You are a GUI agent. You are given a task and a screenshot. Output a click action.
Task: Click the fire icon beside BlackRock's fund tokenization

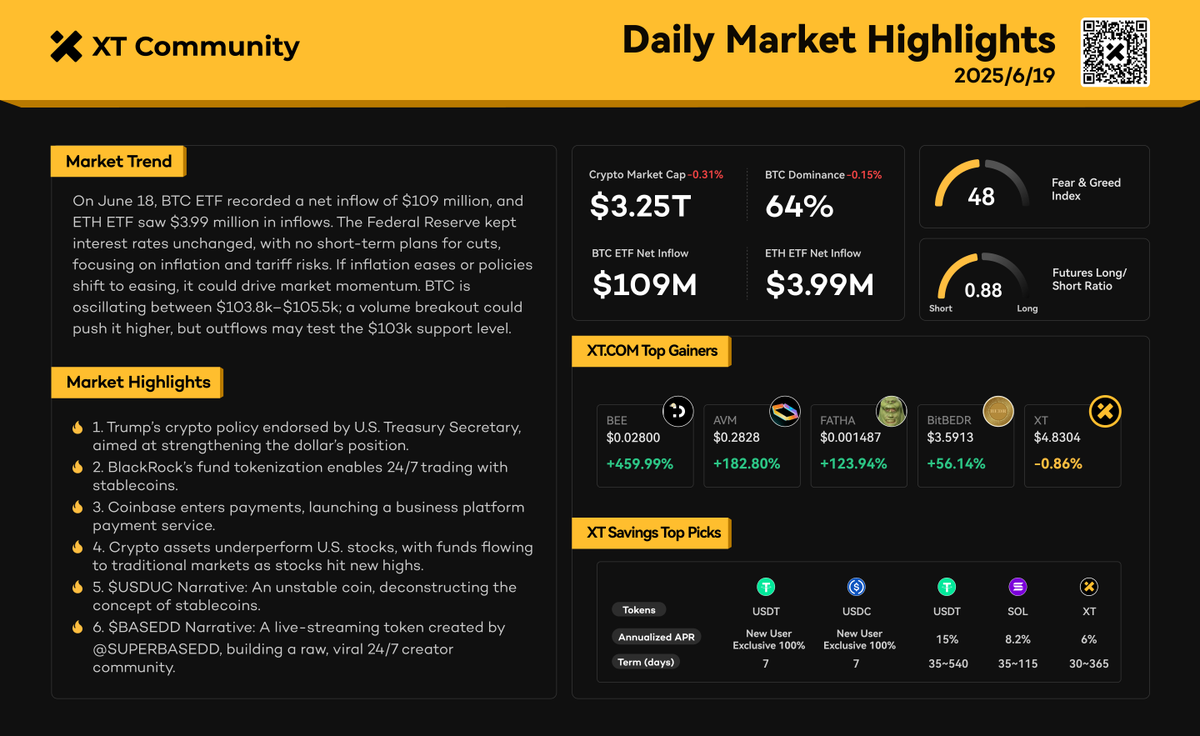(x=77, y=467)
